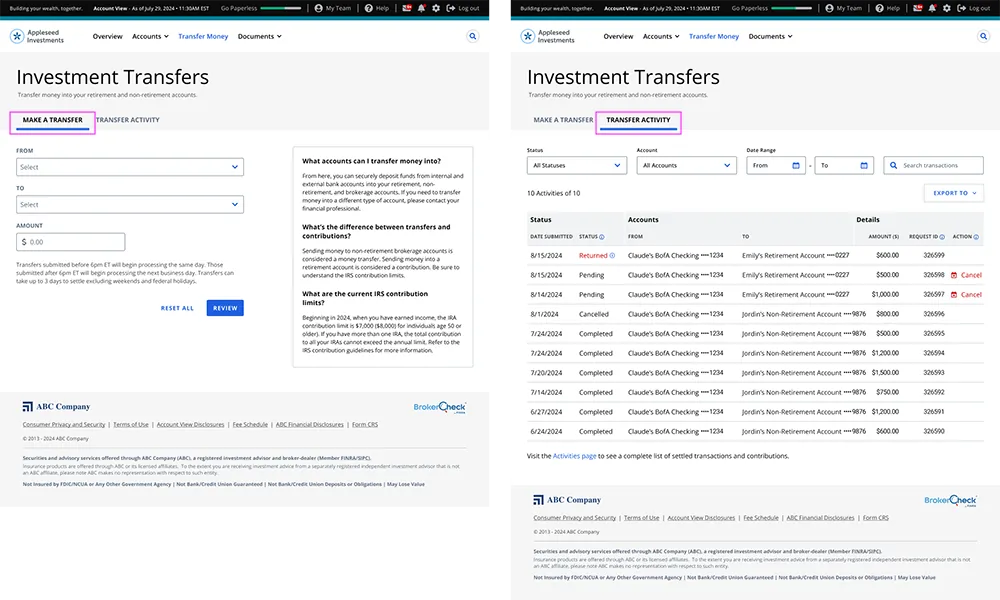This screenshot has height=600, width=1000.
Task: Click the info icon next to Returned status
Action: [x=612, y=256]
